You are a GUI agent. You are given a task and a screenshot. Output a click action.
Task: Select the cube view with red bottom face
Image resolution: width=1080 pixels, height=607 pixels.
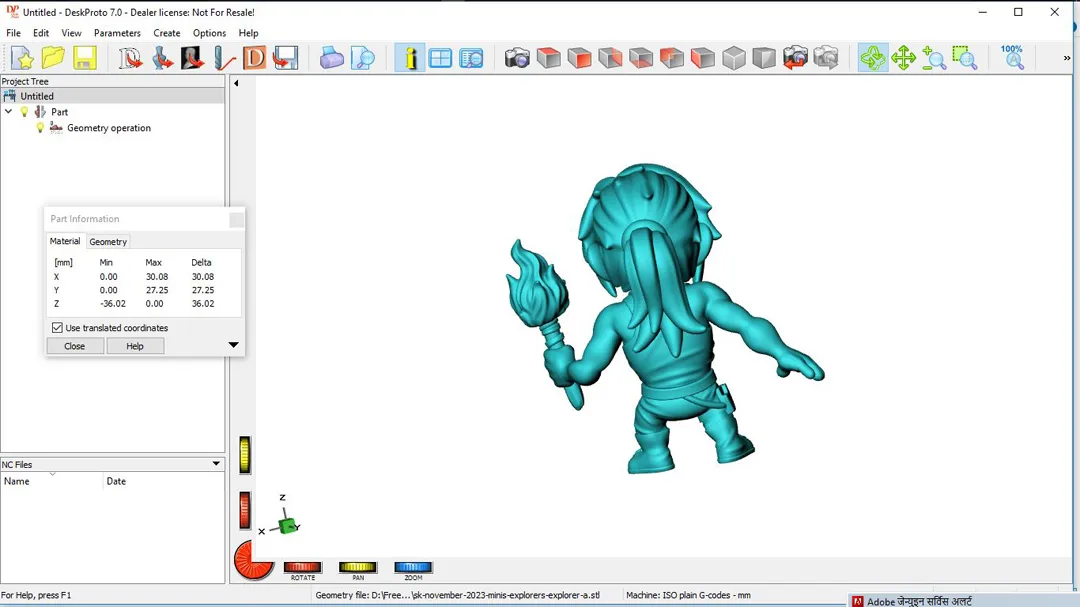[641, 58]
